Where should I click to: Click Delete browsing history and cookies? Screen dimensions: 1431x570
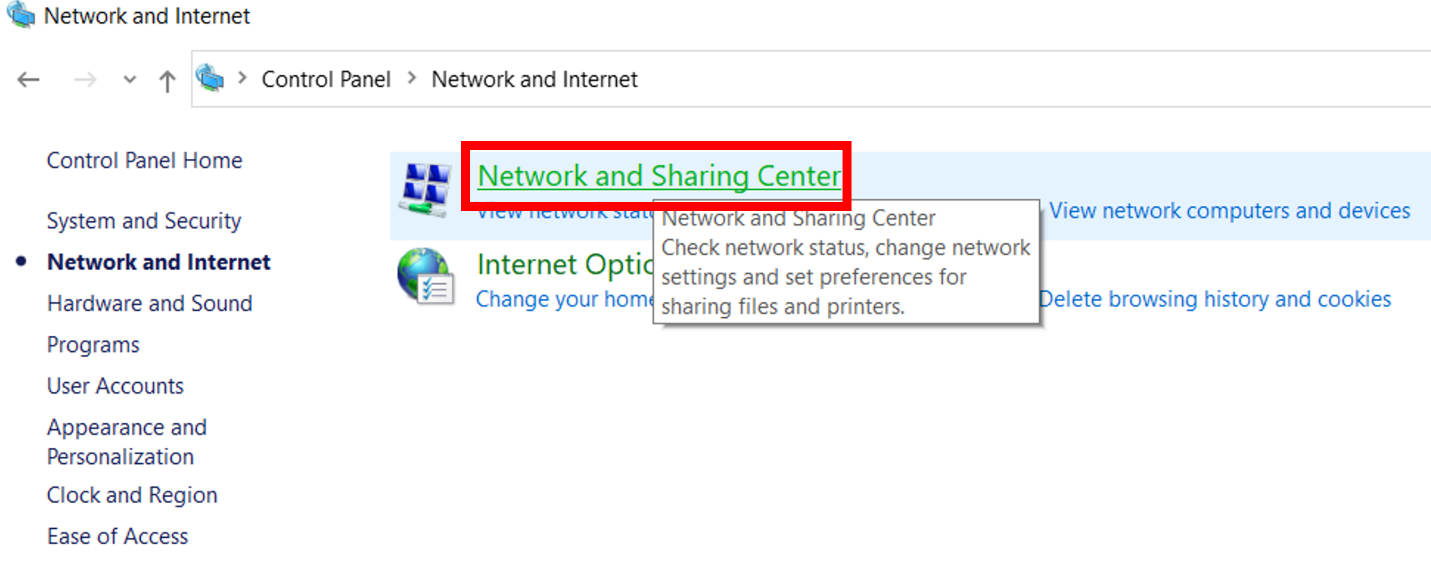click(x=1214, y=299)
